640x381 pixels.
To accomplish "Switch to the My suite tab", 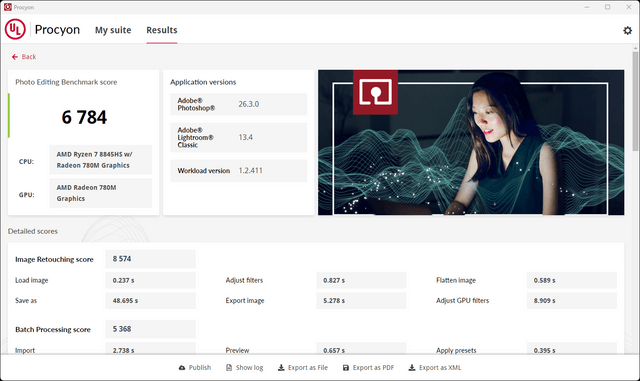I will tap(113, 30).
